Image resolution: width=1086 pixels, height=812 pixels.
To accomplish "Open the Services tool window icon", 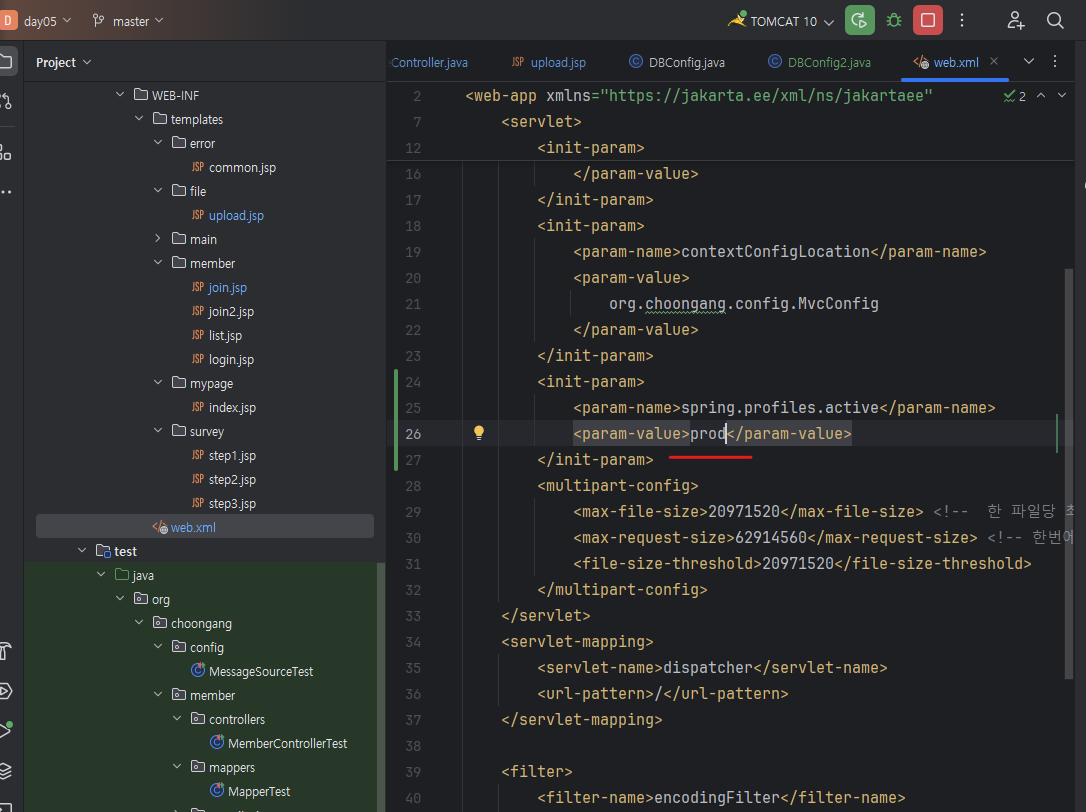I will pos(6,691).
